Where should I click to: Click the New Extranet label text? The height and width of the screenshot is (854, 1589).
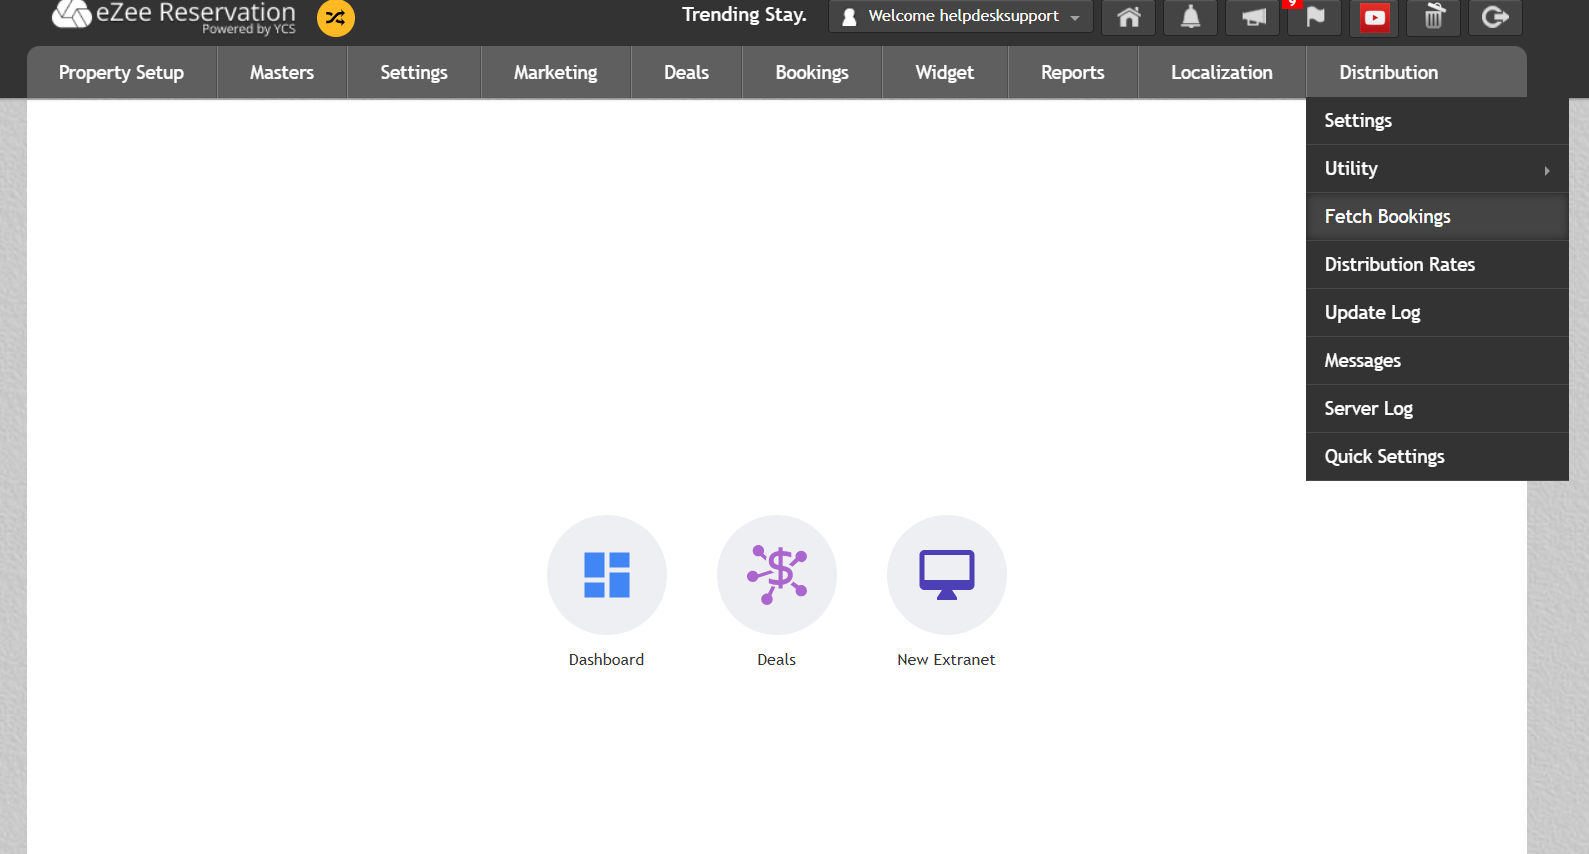click(946, 660)
